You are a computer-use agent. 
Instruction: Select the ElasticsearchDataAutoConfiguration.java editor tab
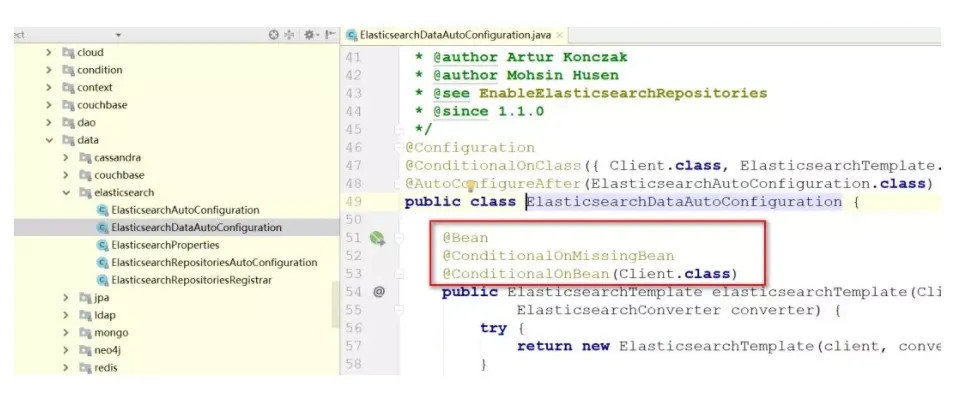coord(454,35)
